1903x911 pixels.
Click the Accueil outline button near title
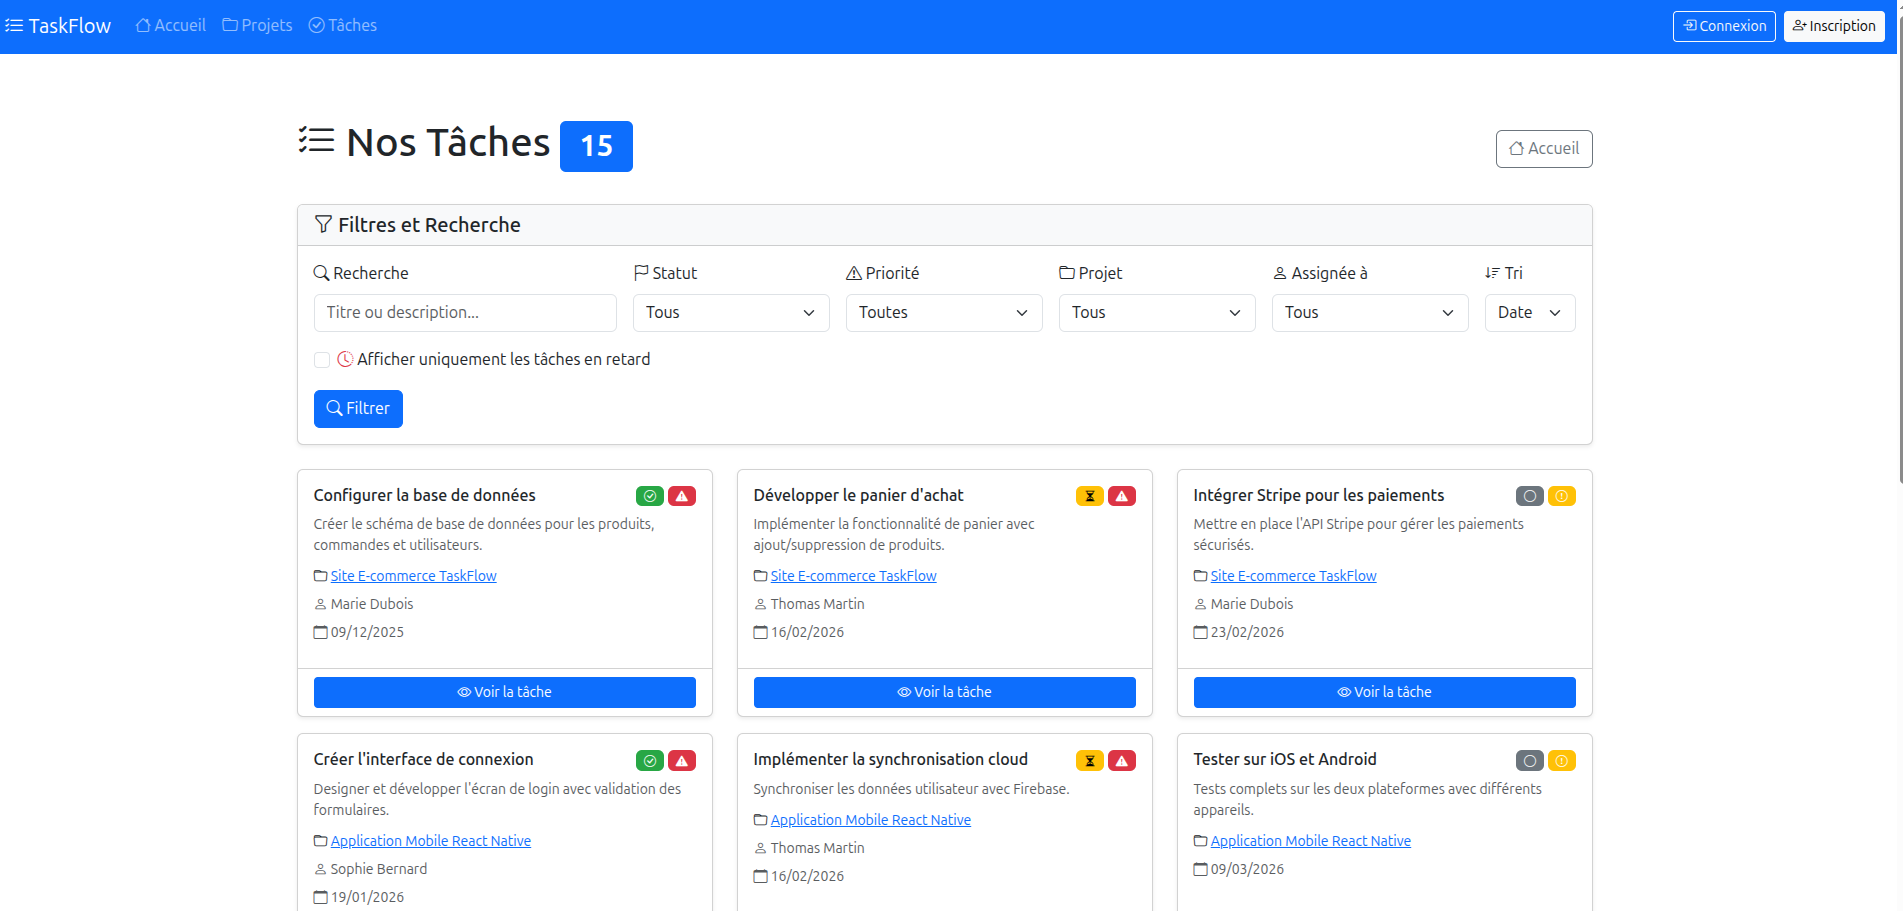point(1544,149)
